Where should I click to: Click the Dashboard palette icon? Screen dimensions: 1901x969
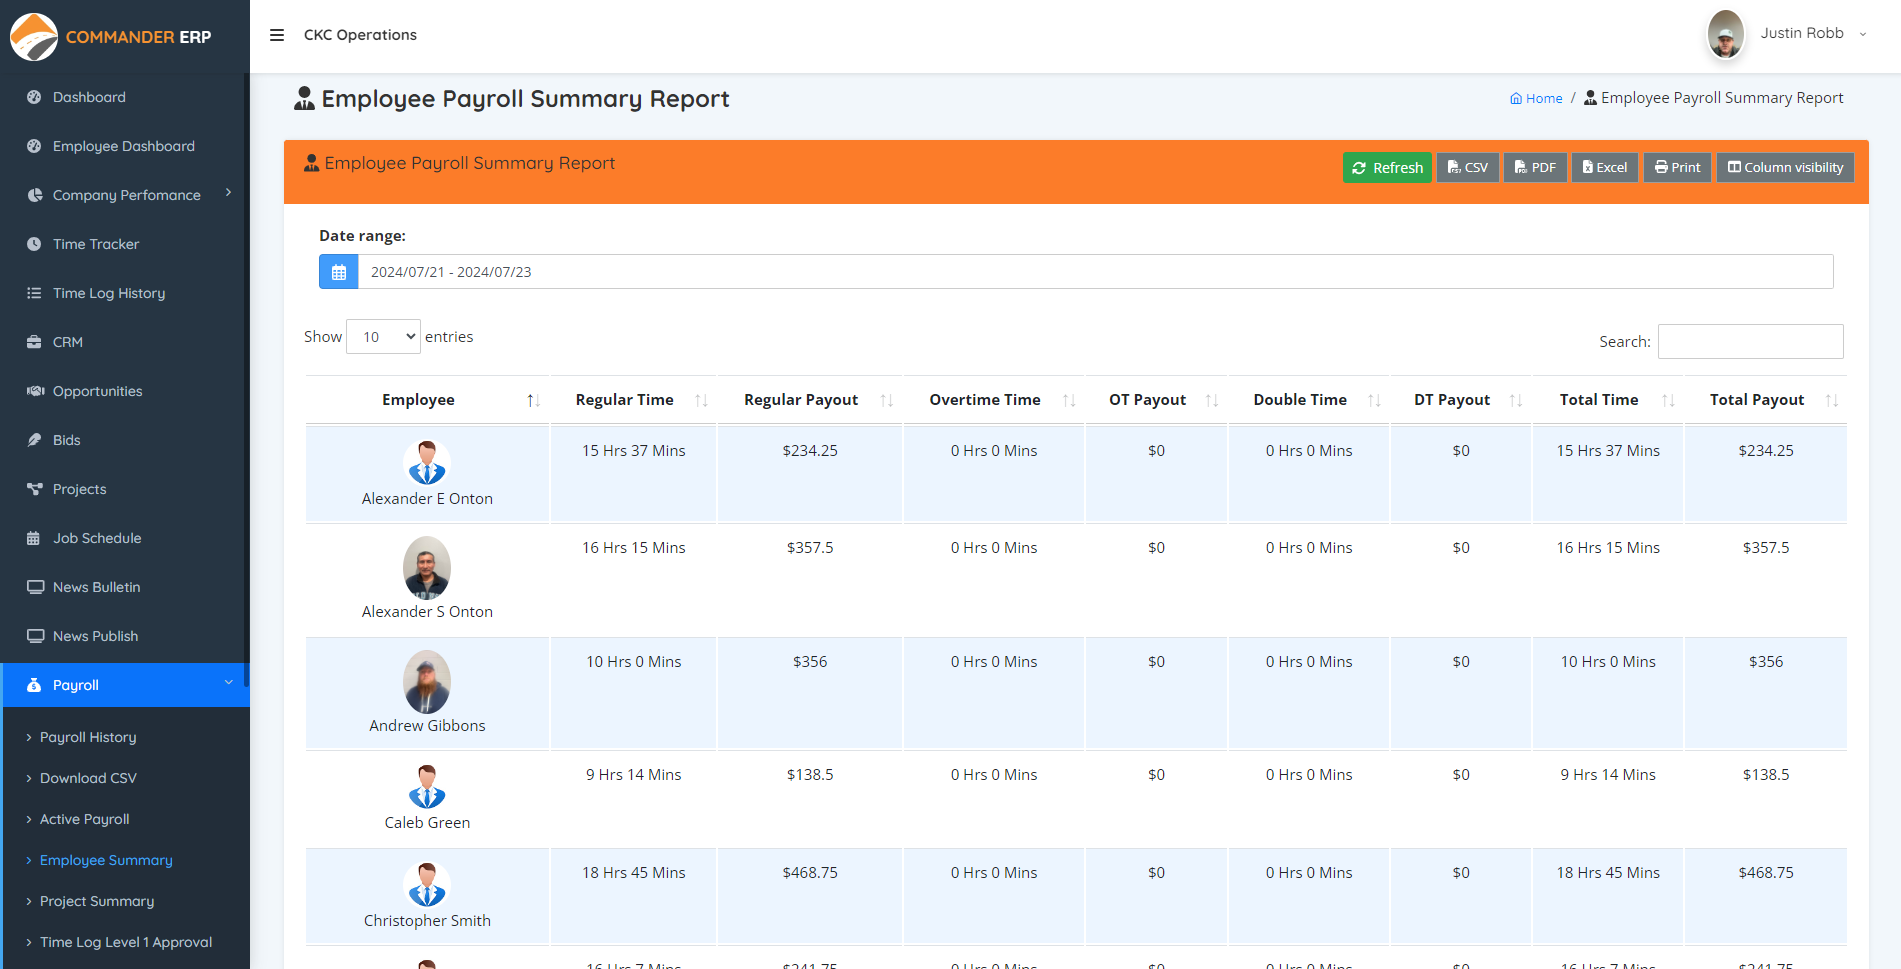click(x=34, y=97)
